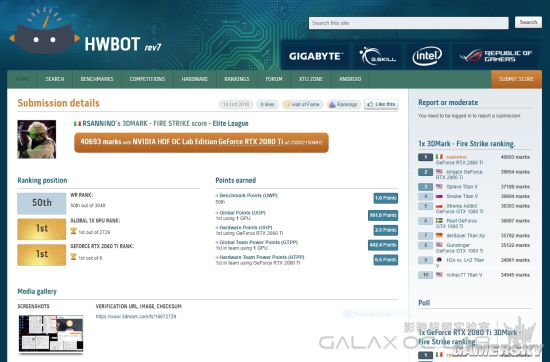Screen dimensions: 550x362
Task: Open the Rankings chart badge
Action: [x=343, y=104]
